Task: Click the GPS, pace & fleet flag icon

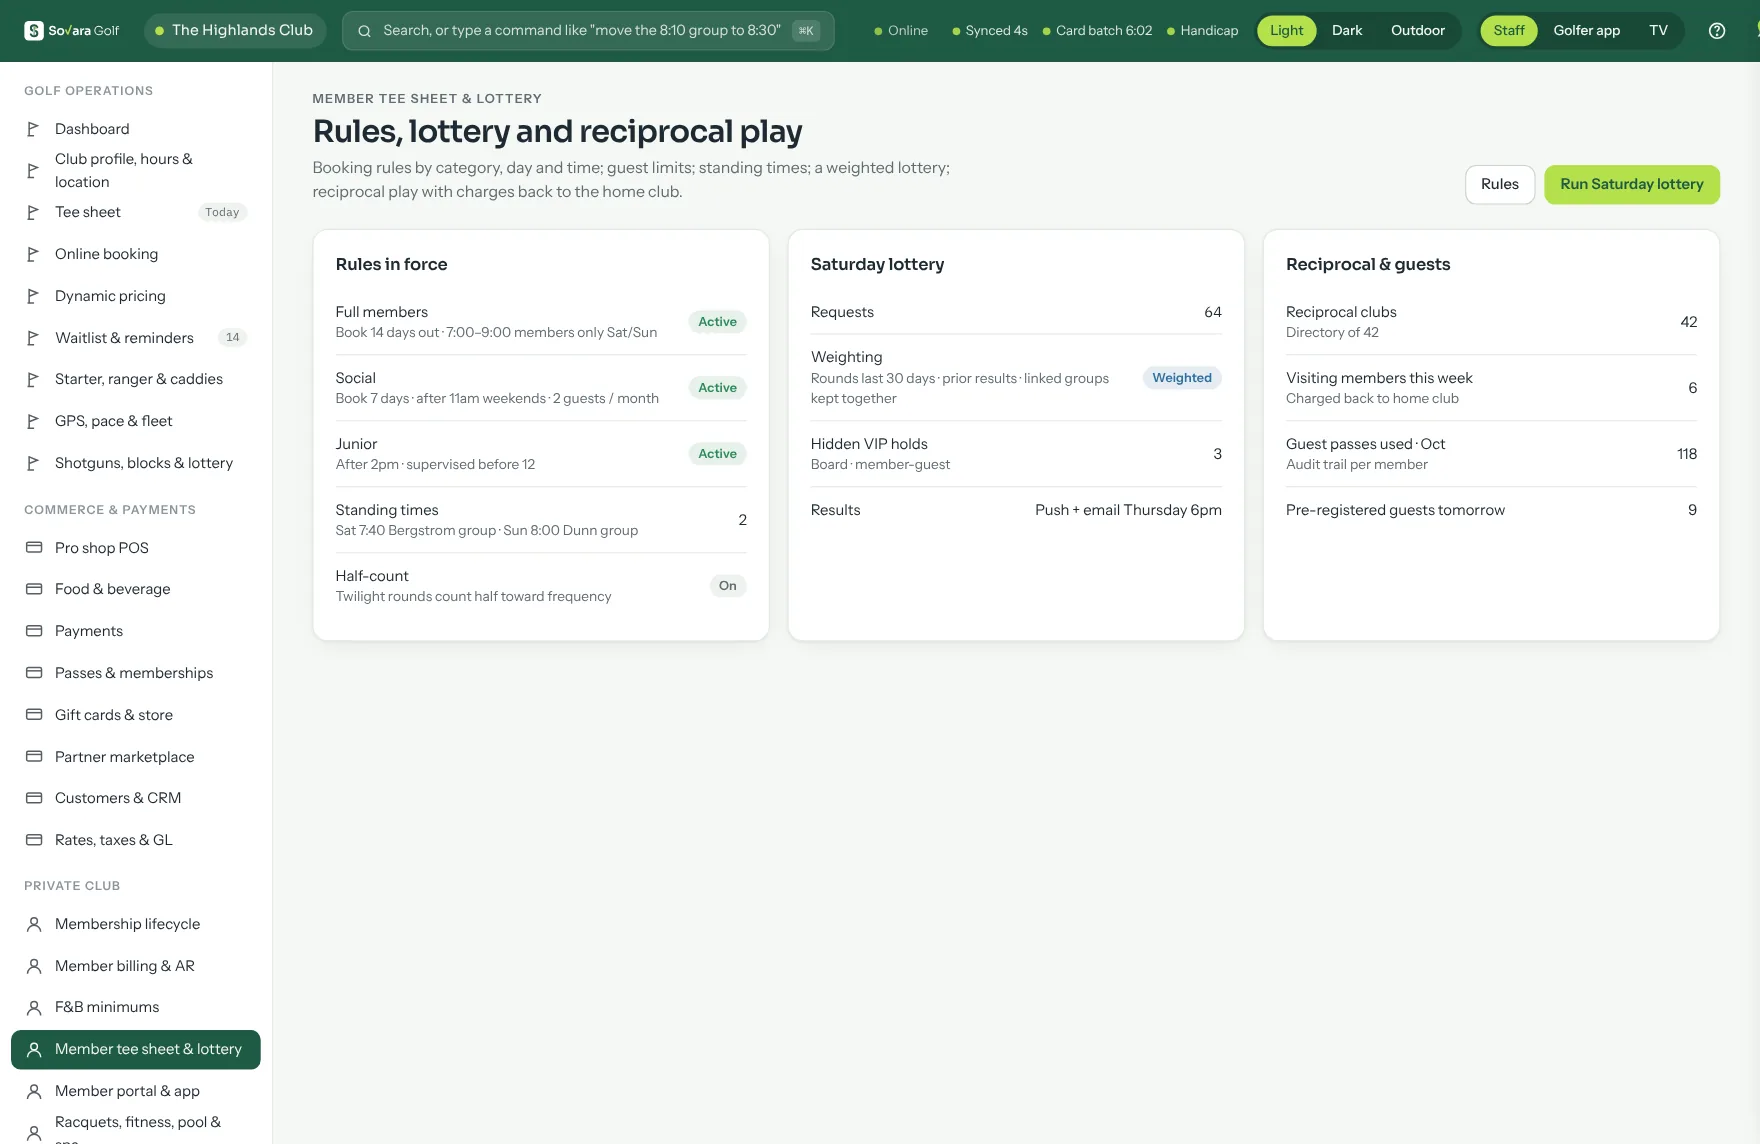Action: 33,421
